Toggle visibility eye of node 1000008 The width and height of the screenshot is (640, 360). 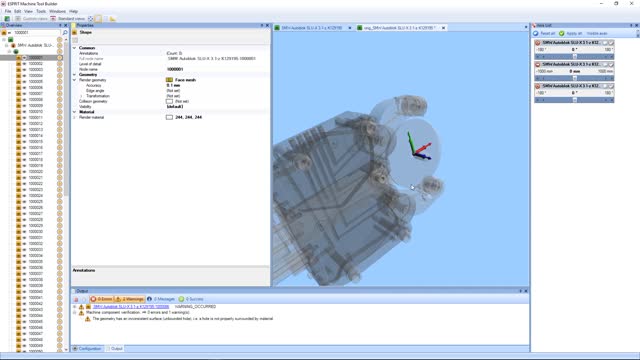tap(24, 100)
